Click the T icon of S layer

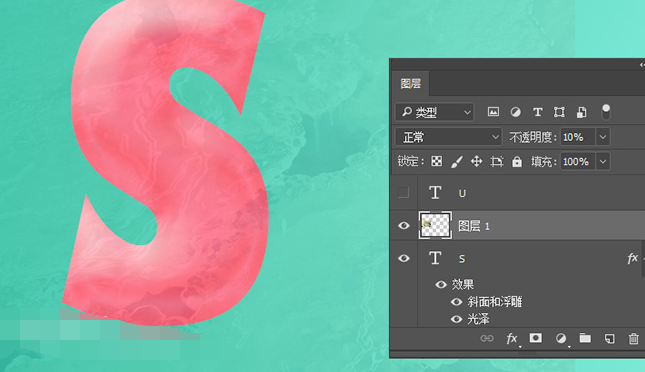(x=435, y=258)
